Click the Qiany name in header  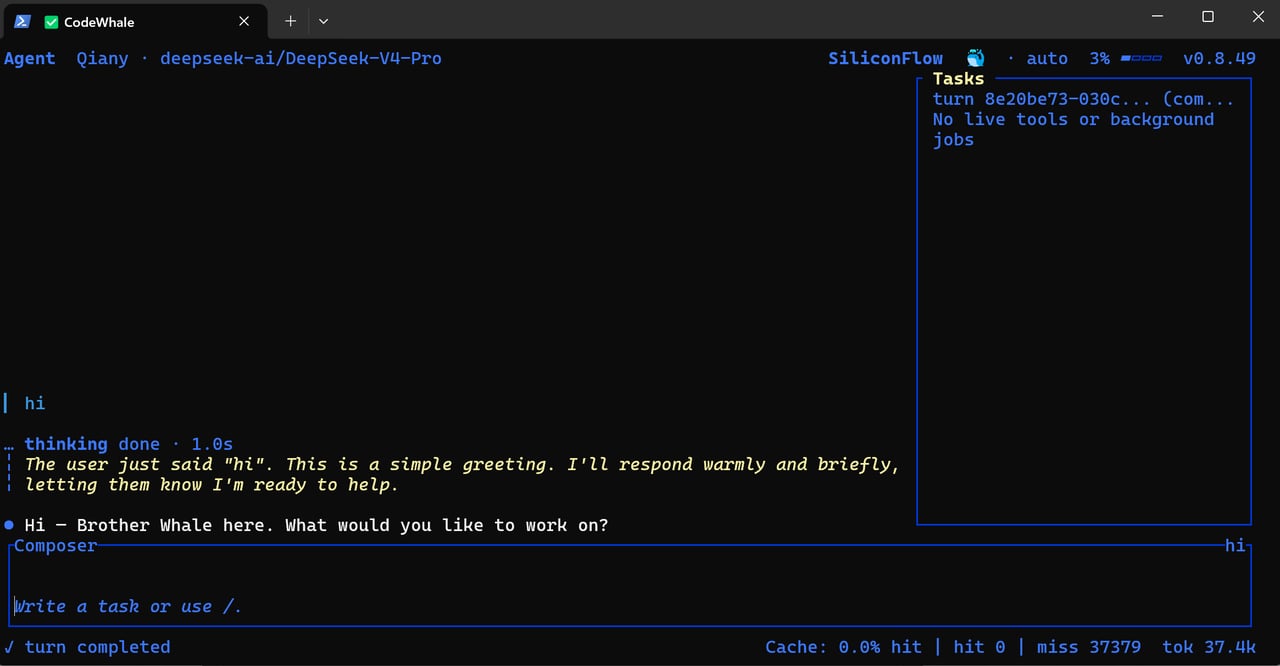(x=103, y=58)
